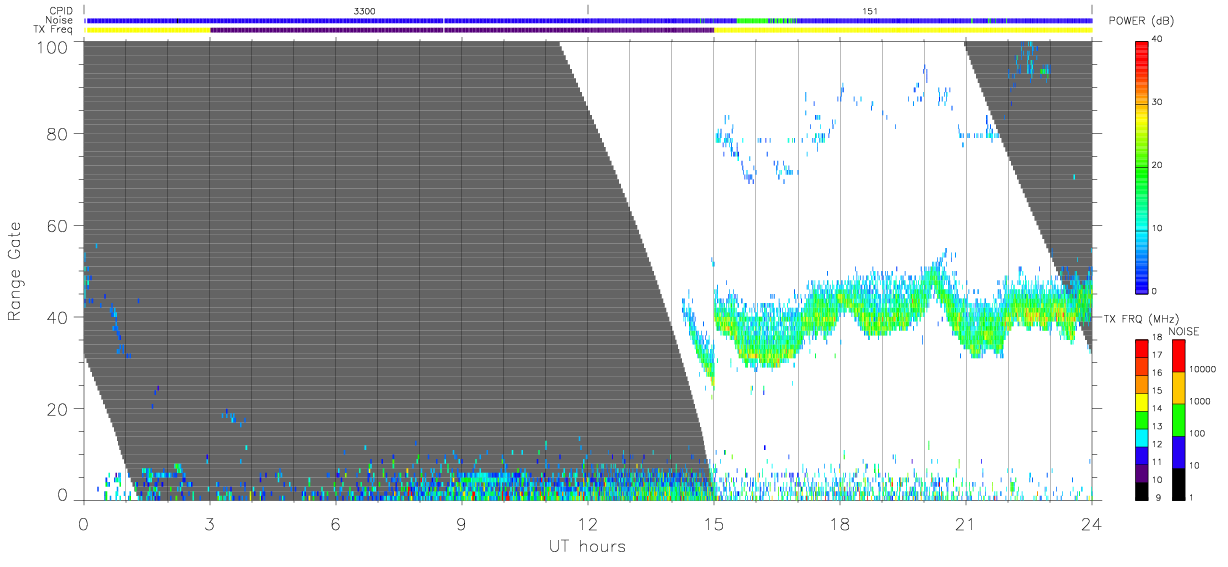Click the 1000 label on the noise legend
Image resolution: width=1228 pixels, height=567 pixels.
click(1202, 401)
